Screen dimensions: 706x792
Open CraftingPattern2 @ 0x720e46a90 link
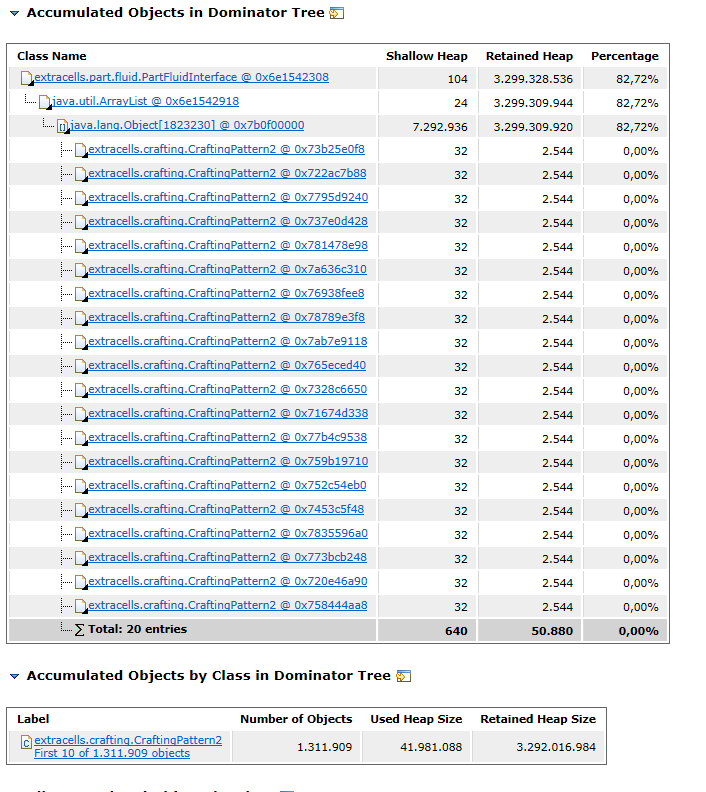point(228,581)
